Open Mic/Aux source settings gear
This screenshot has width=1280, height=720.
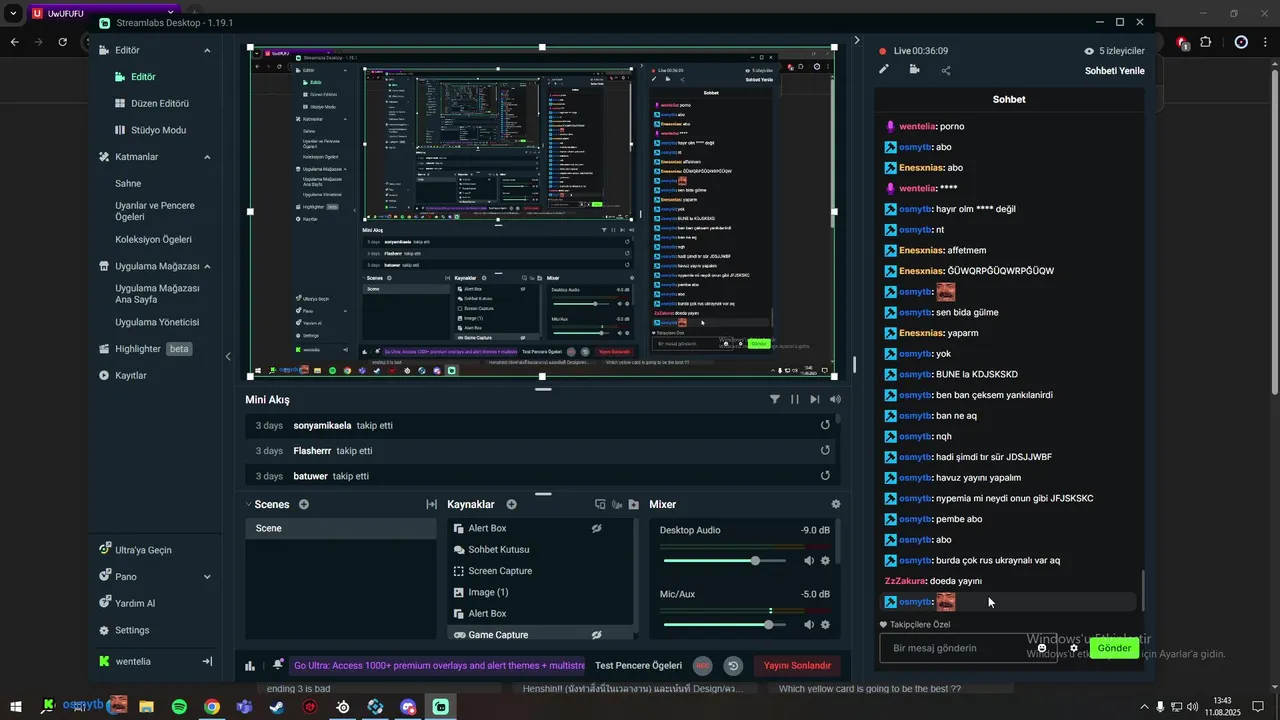coord(825,624)
